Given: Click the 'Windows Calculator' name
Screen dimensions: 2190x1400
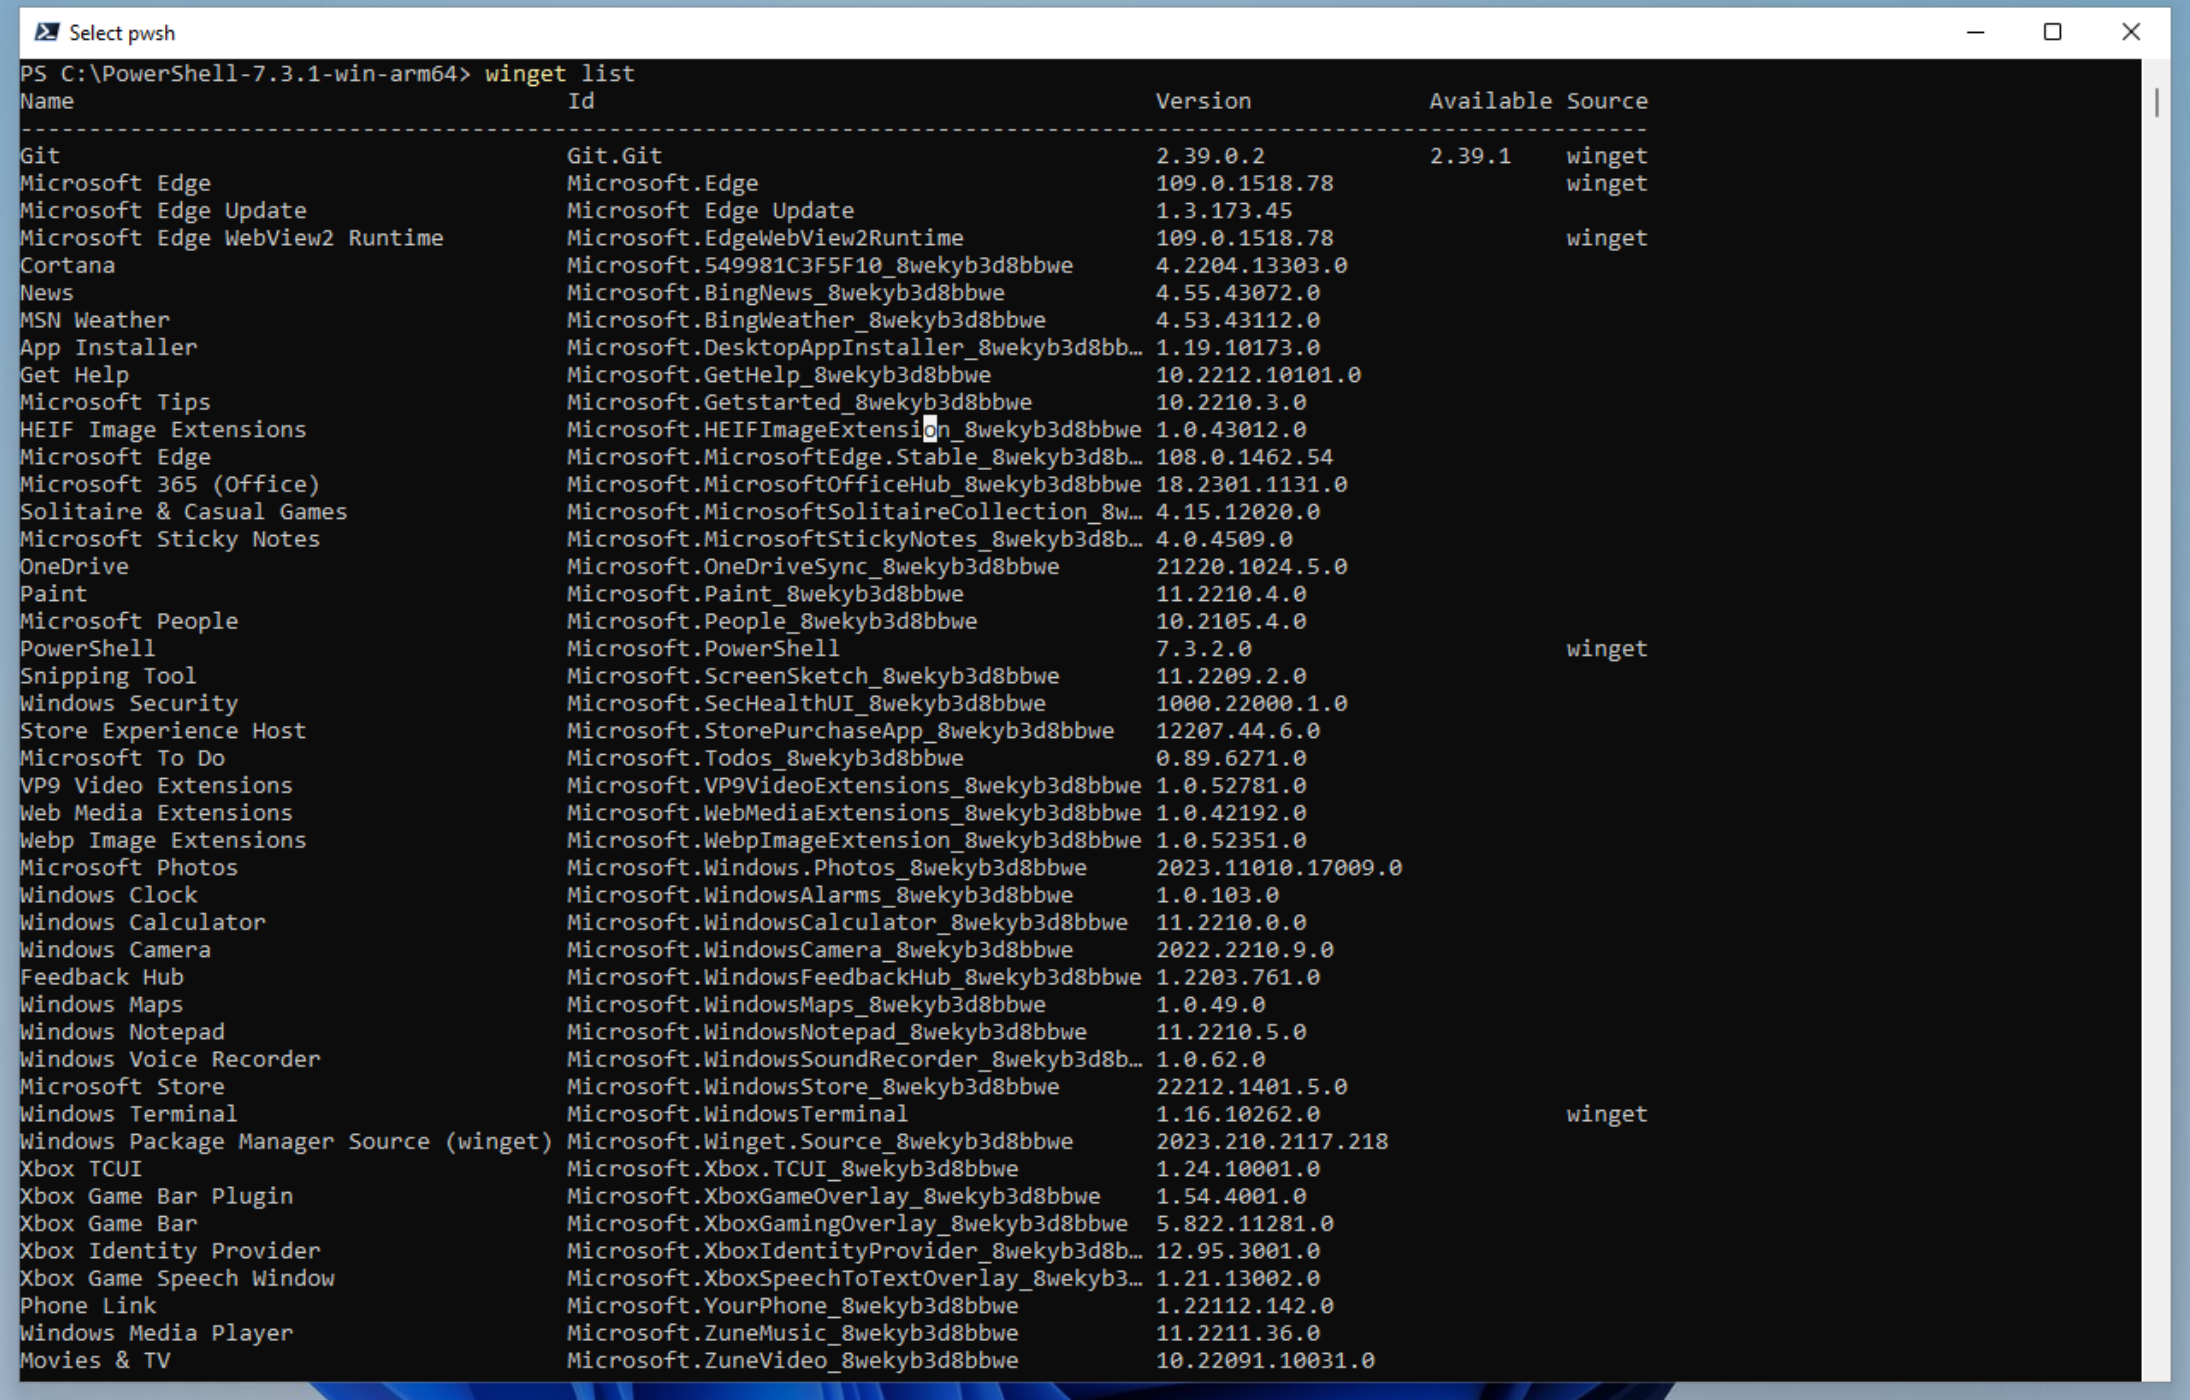Looking at the screenshot, I should tap(143, 922).
